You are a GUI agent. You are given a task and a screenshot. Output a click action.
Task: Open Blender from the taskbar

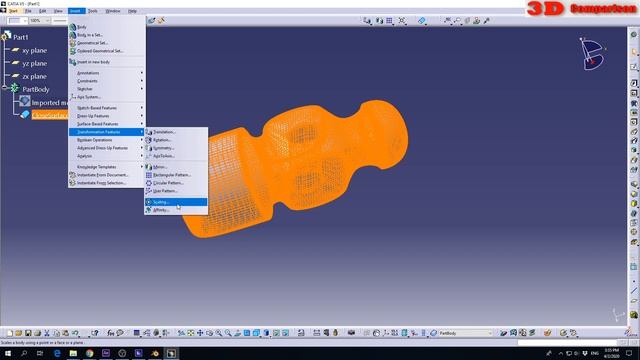point(155,353)
